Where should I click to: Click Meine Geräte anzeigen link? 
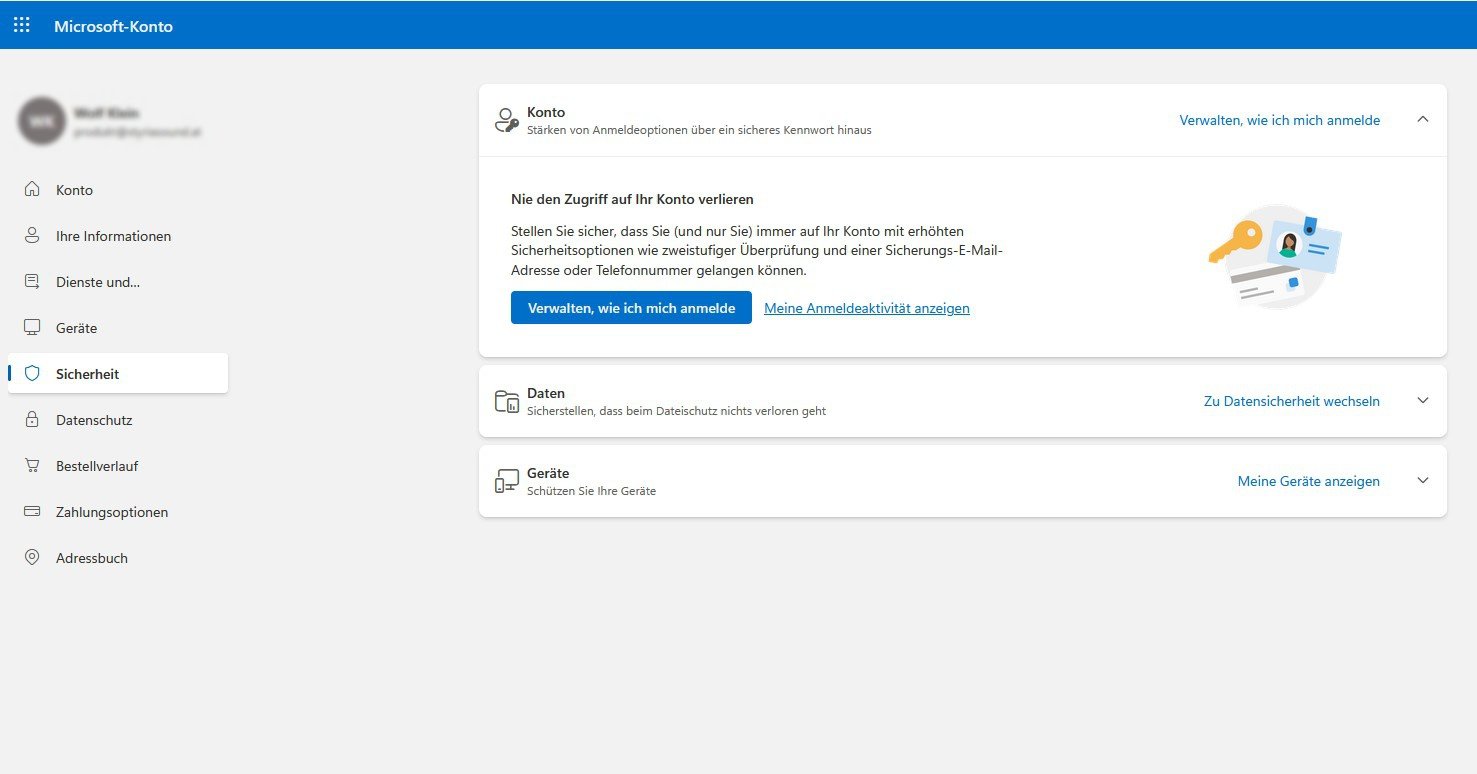1309,481
